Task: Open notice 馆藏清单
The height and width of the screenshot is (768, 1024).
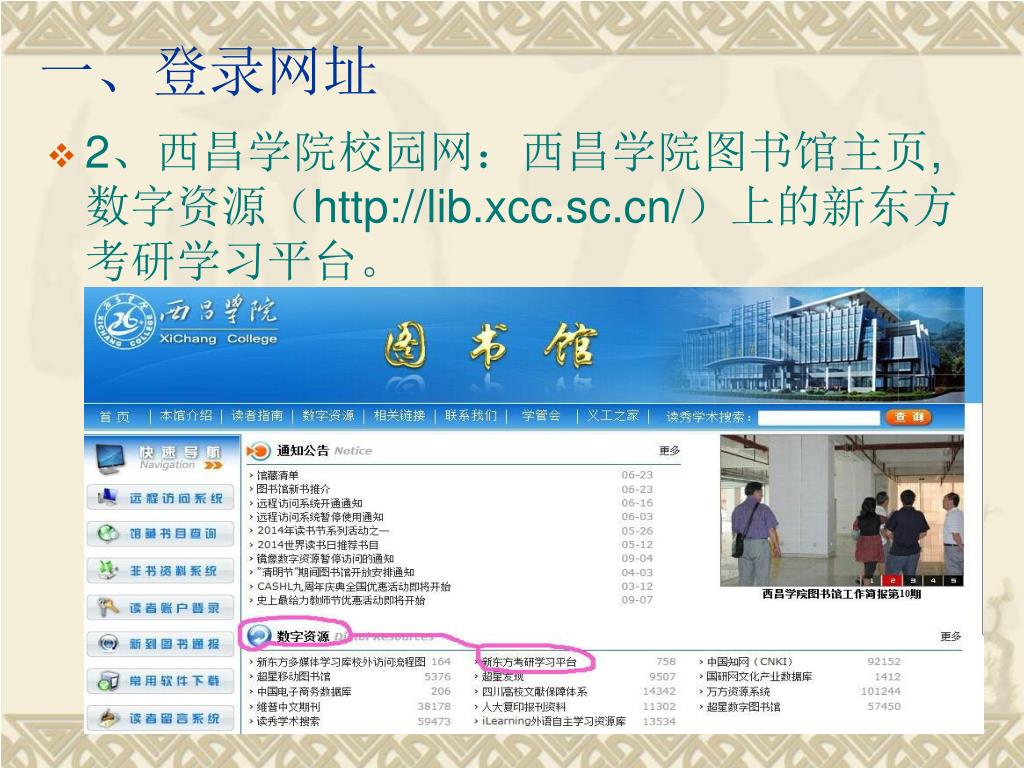Action: point(278,475)
